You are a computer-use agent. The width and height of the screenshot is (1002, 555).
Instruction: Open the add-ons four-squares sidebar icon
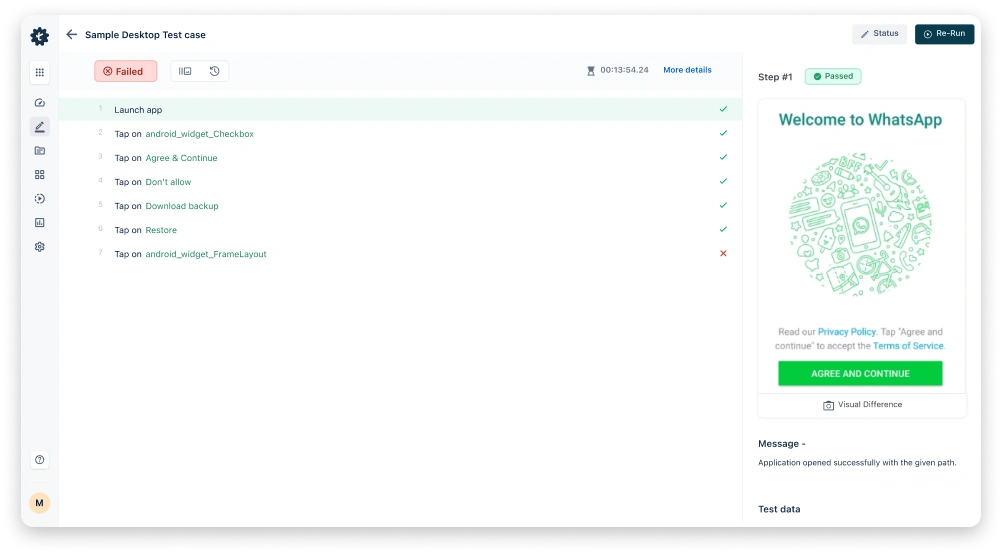pos(40,175)
